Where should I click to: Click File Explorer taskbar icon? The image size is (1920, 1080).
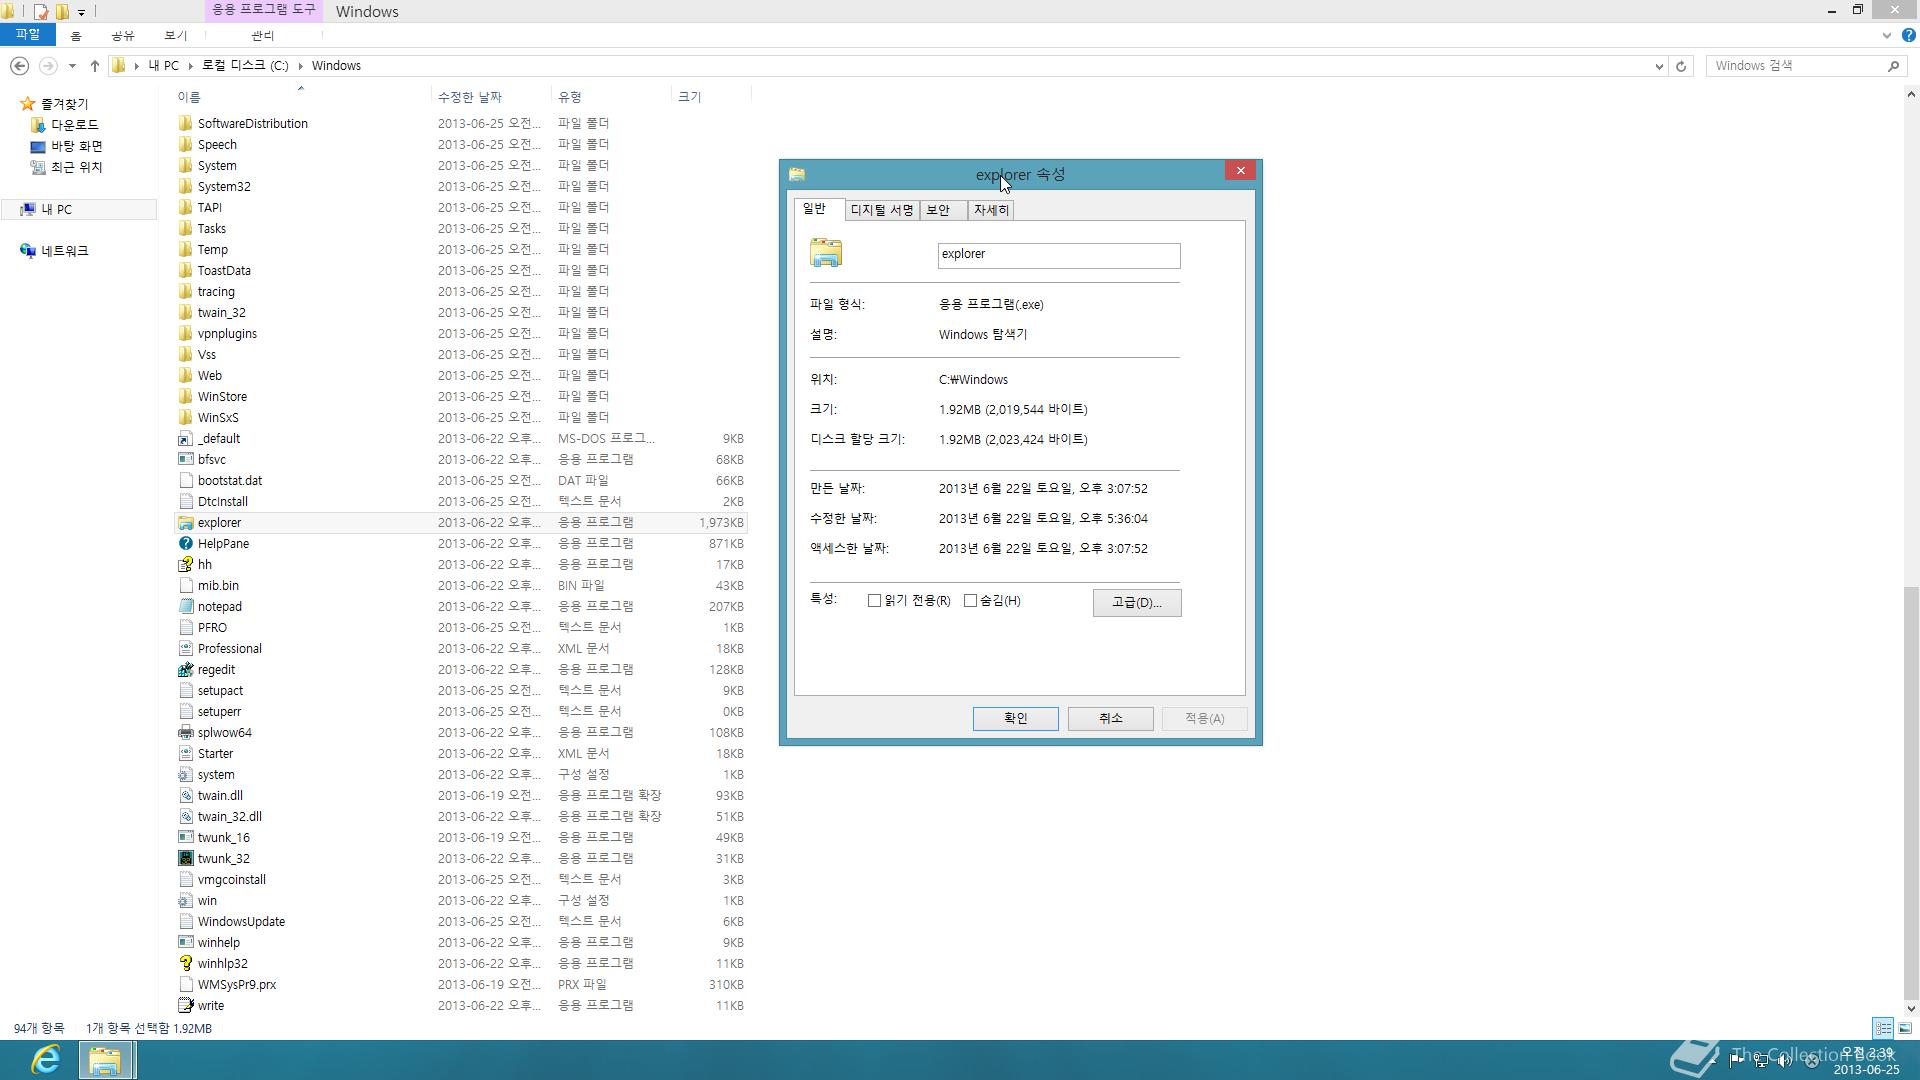click(x=105, y=1059)
